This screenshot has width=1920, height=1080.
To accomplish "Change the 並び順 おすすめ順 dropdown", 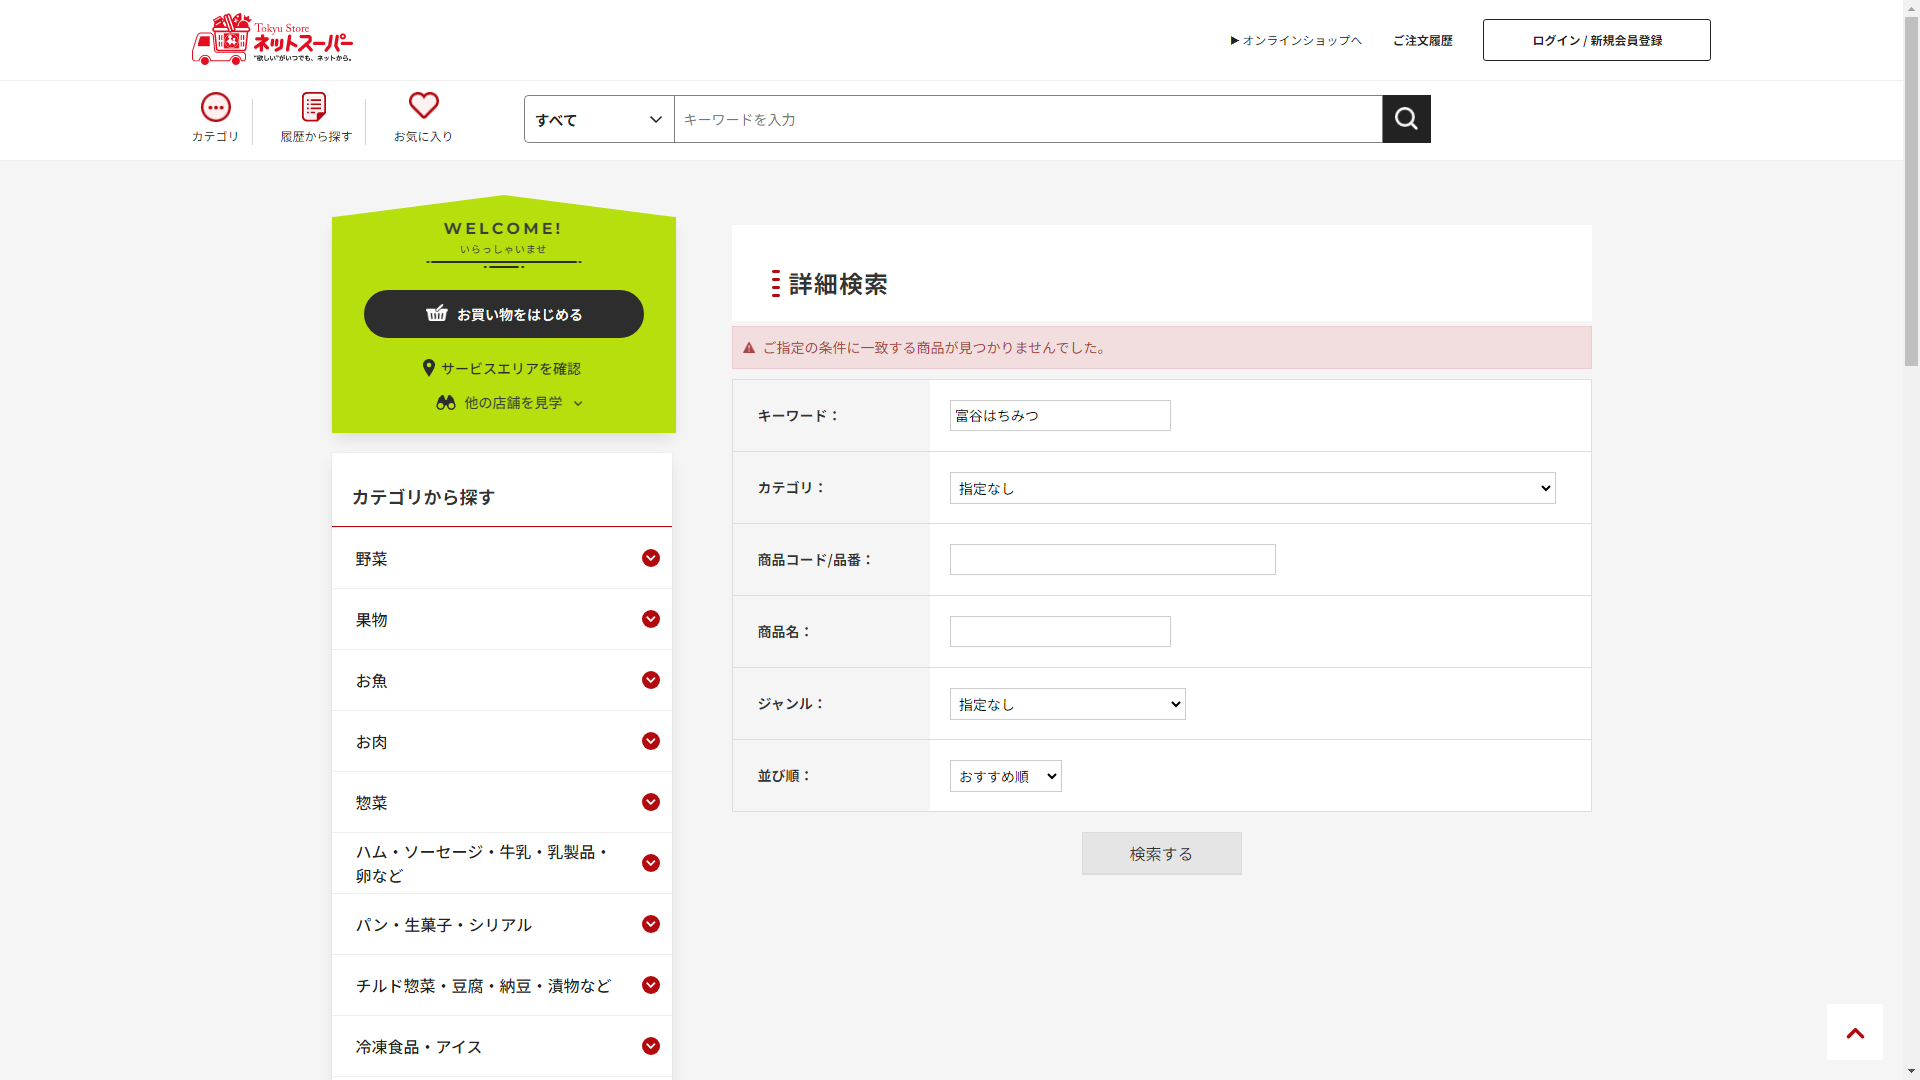I will pyautogui.click(x=1005, y=776).
